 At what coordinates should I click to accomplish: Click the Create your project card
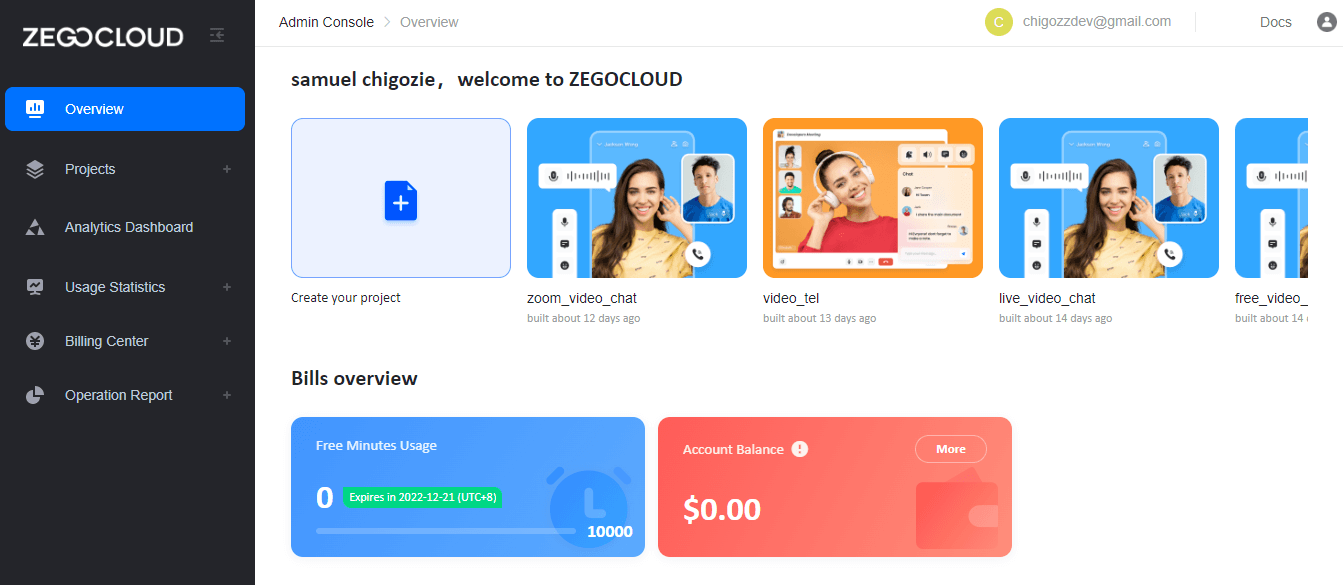pyautogui.click(x=400, y=197)
